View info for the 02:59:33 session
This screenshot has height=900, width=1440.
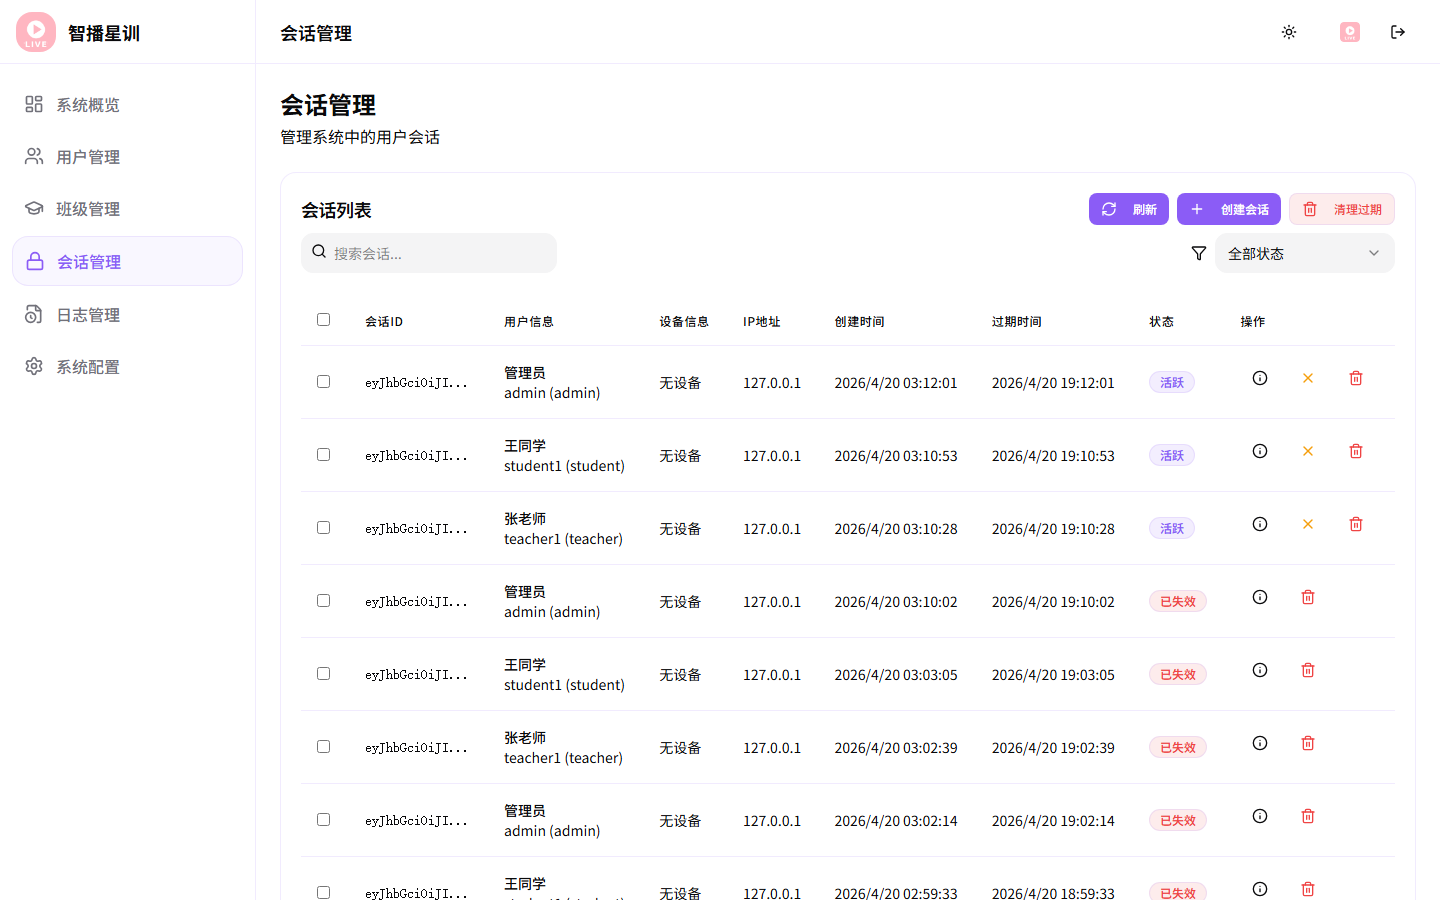coord(1260,889)
